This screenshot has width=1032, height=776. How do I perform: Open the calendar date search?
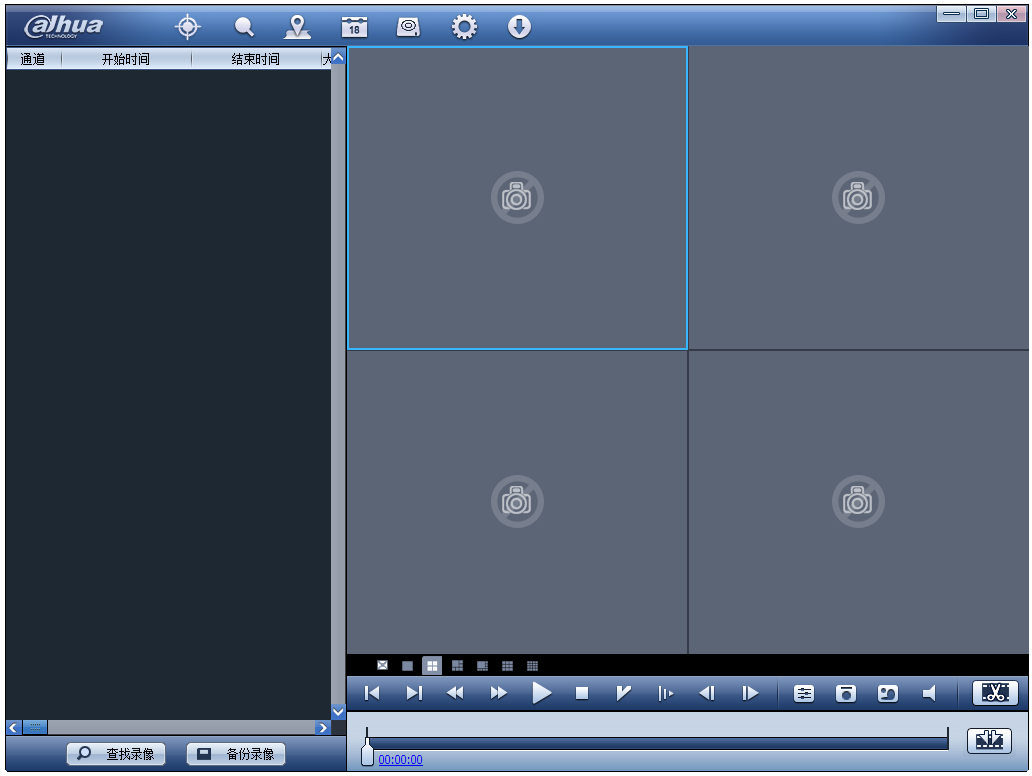pyautogui.click(x=355, y=26)
